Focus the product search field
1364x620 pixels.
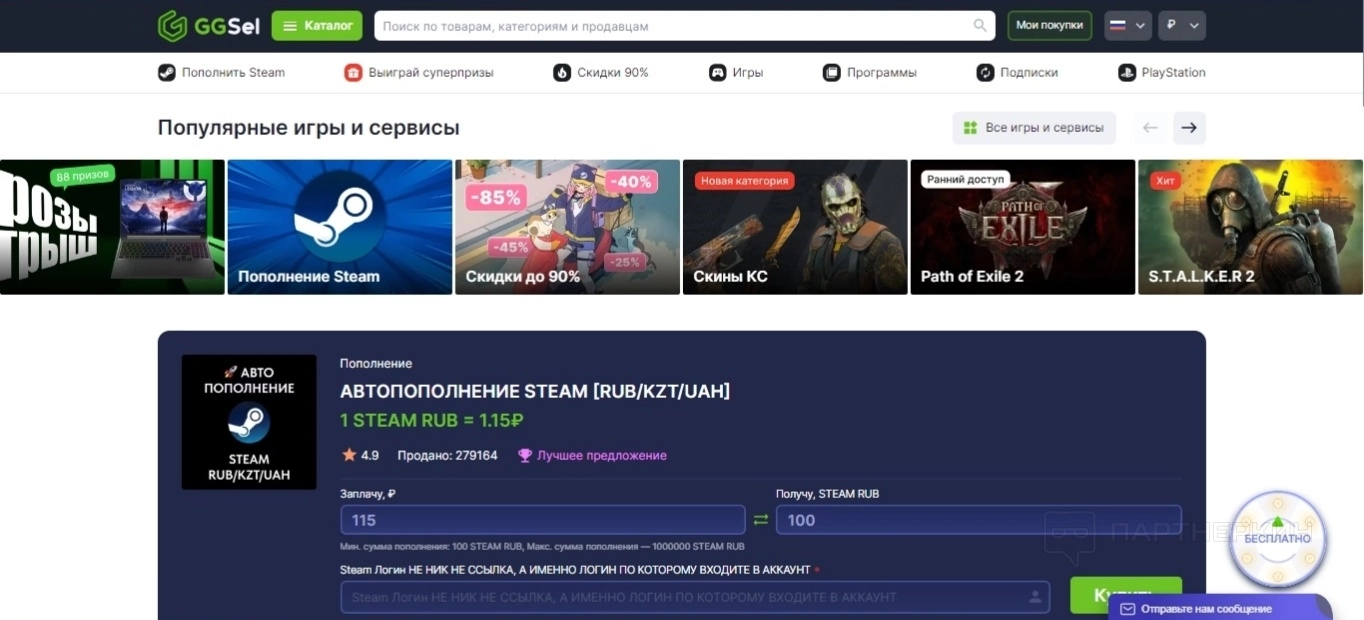tap(684, 26)
